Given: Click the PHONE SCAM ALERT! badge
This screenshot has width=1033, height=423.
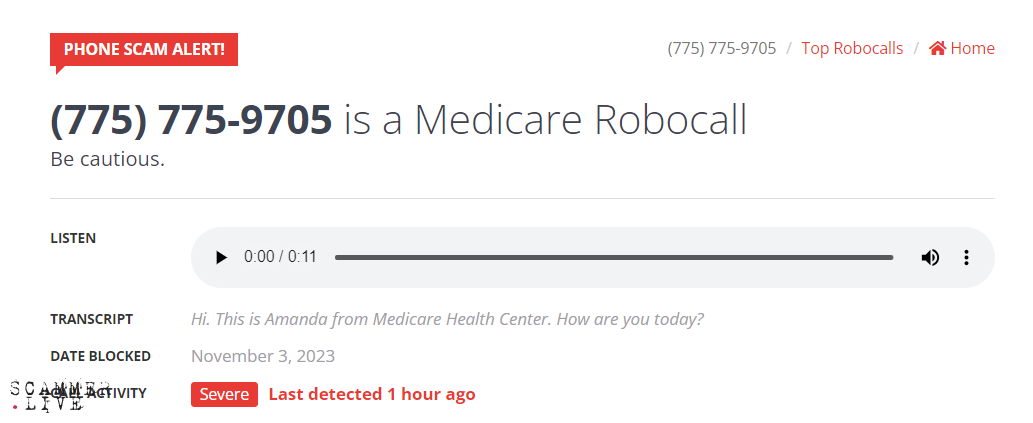Looking at the screenshot, I should coord(144,49).
